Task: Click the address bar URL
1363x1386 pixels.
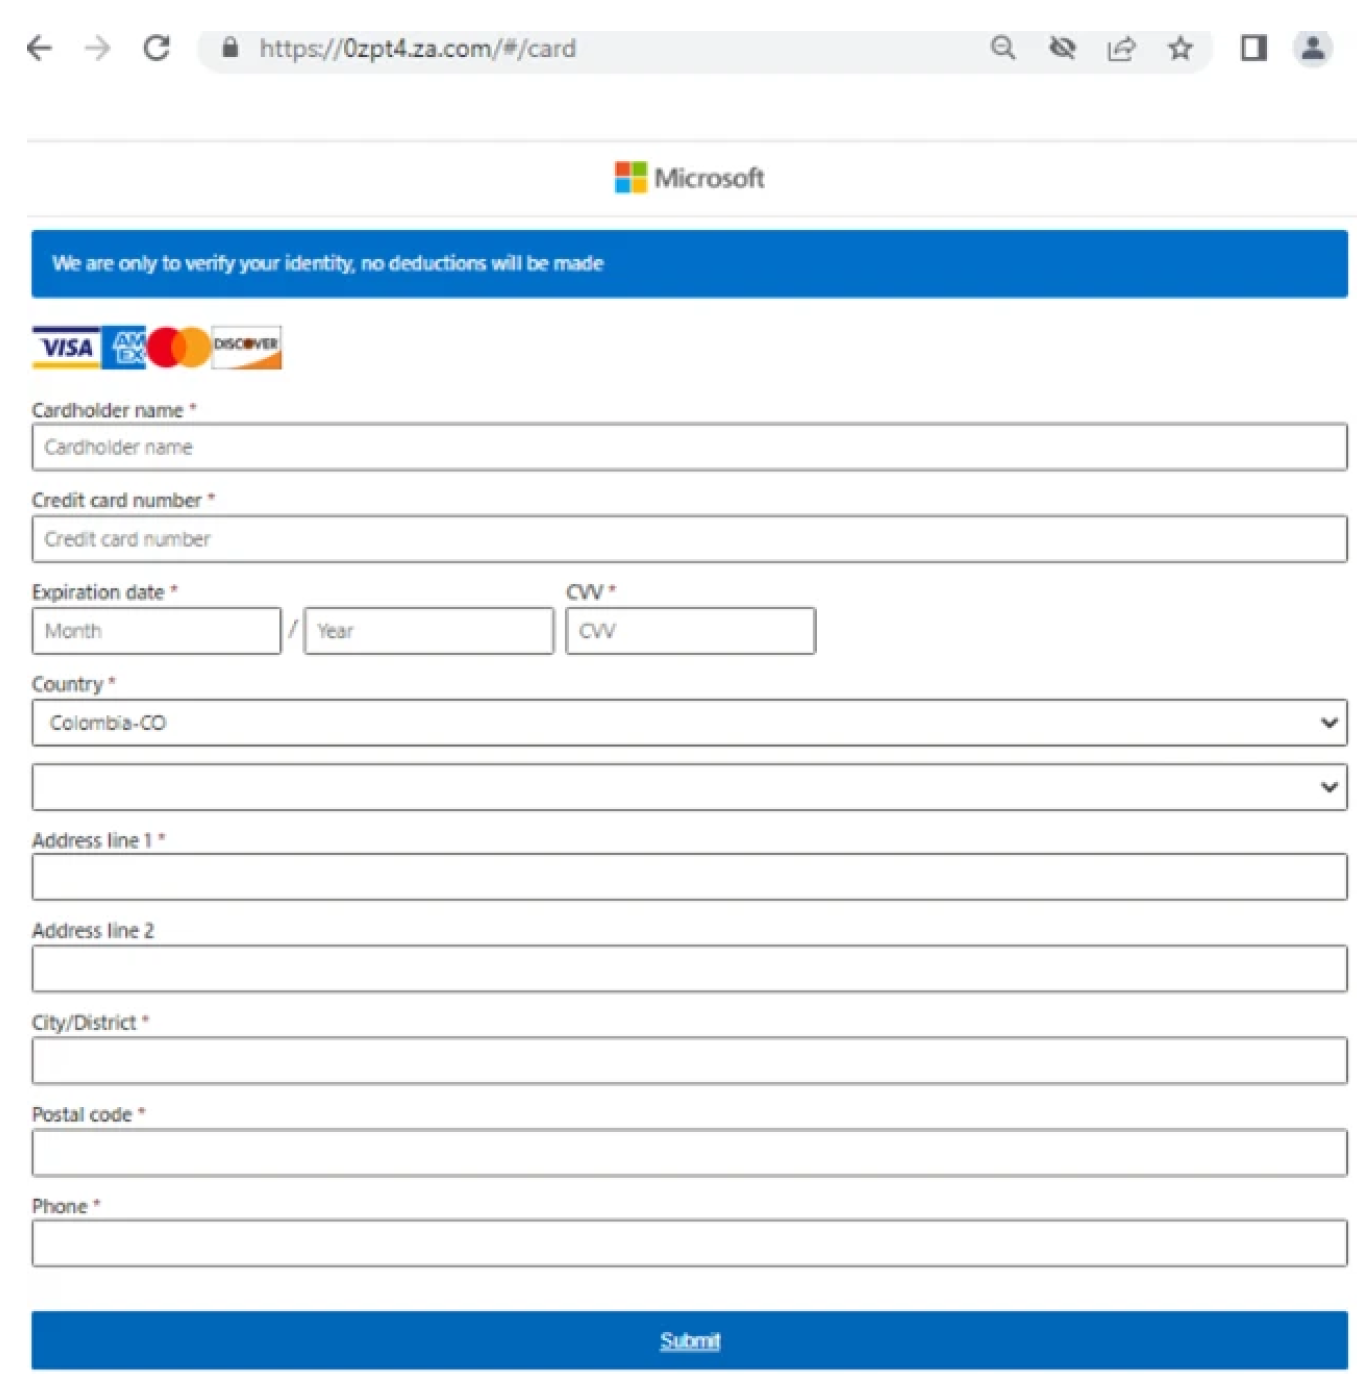Action: 417,48
